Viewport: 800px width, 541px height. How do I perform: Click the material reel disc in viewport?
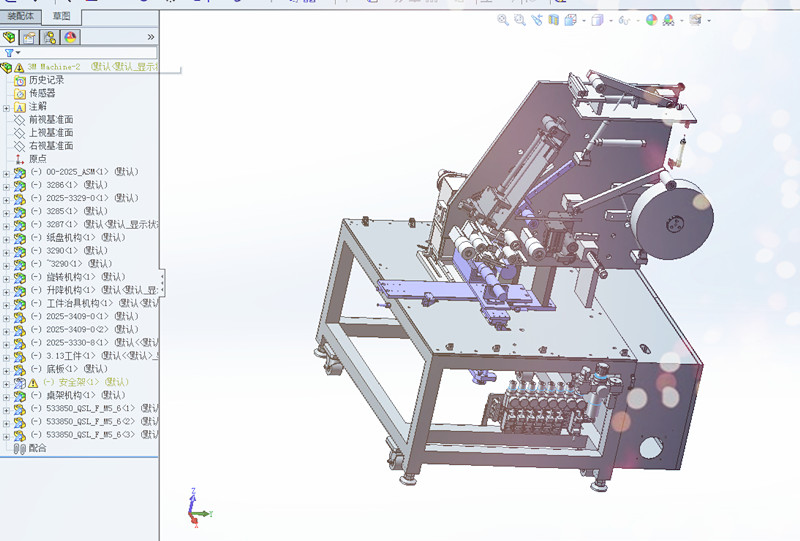click(x=672, y=220)
